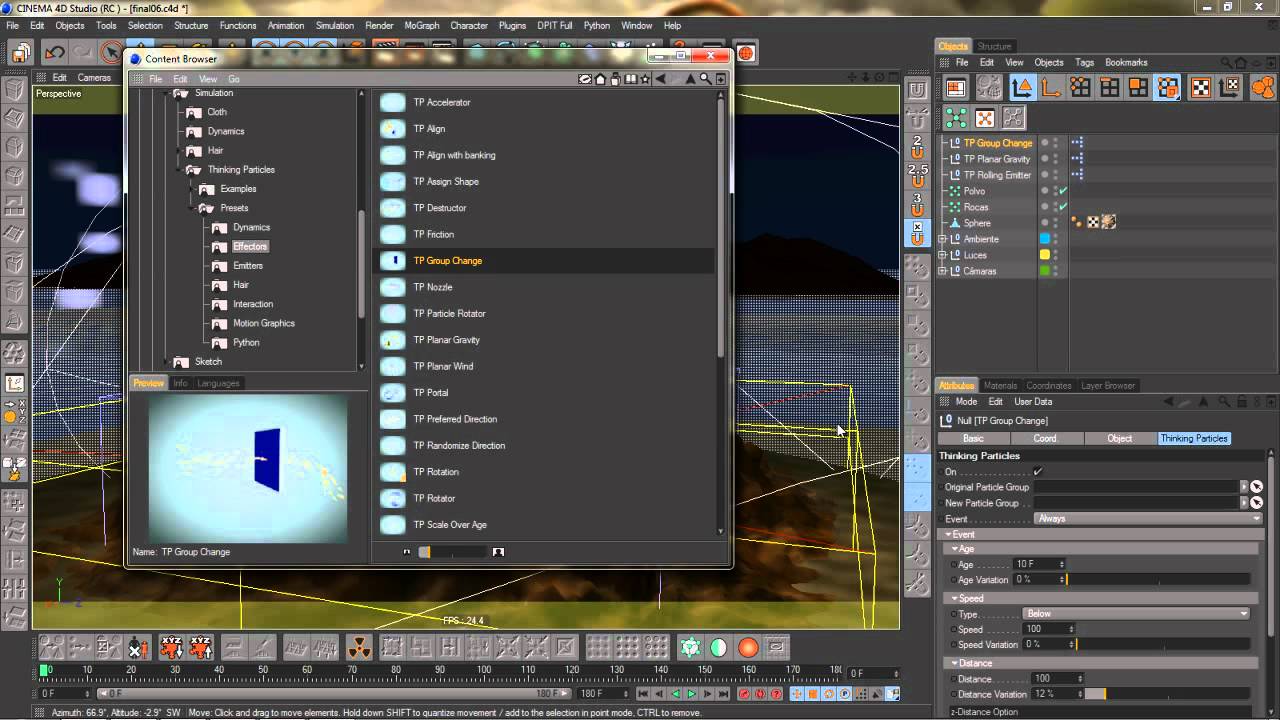
Task: Select the Motion Graphics folder in tree
Action: tap(264, 323)
